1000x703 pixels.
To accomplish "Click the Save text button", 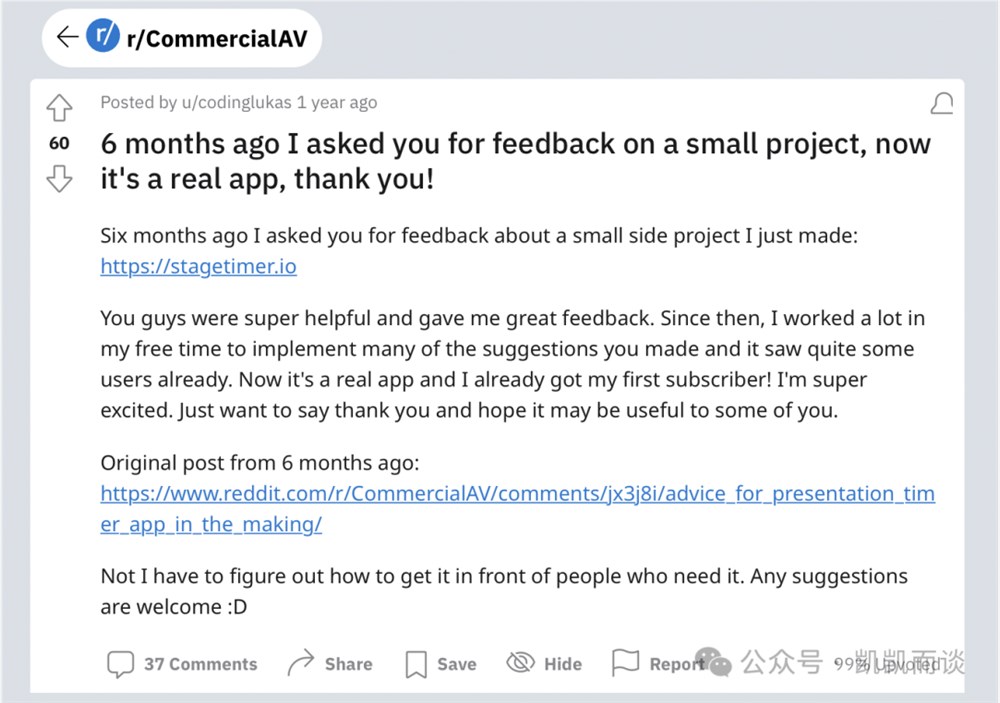I will click(x=456, y=664).
